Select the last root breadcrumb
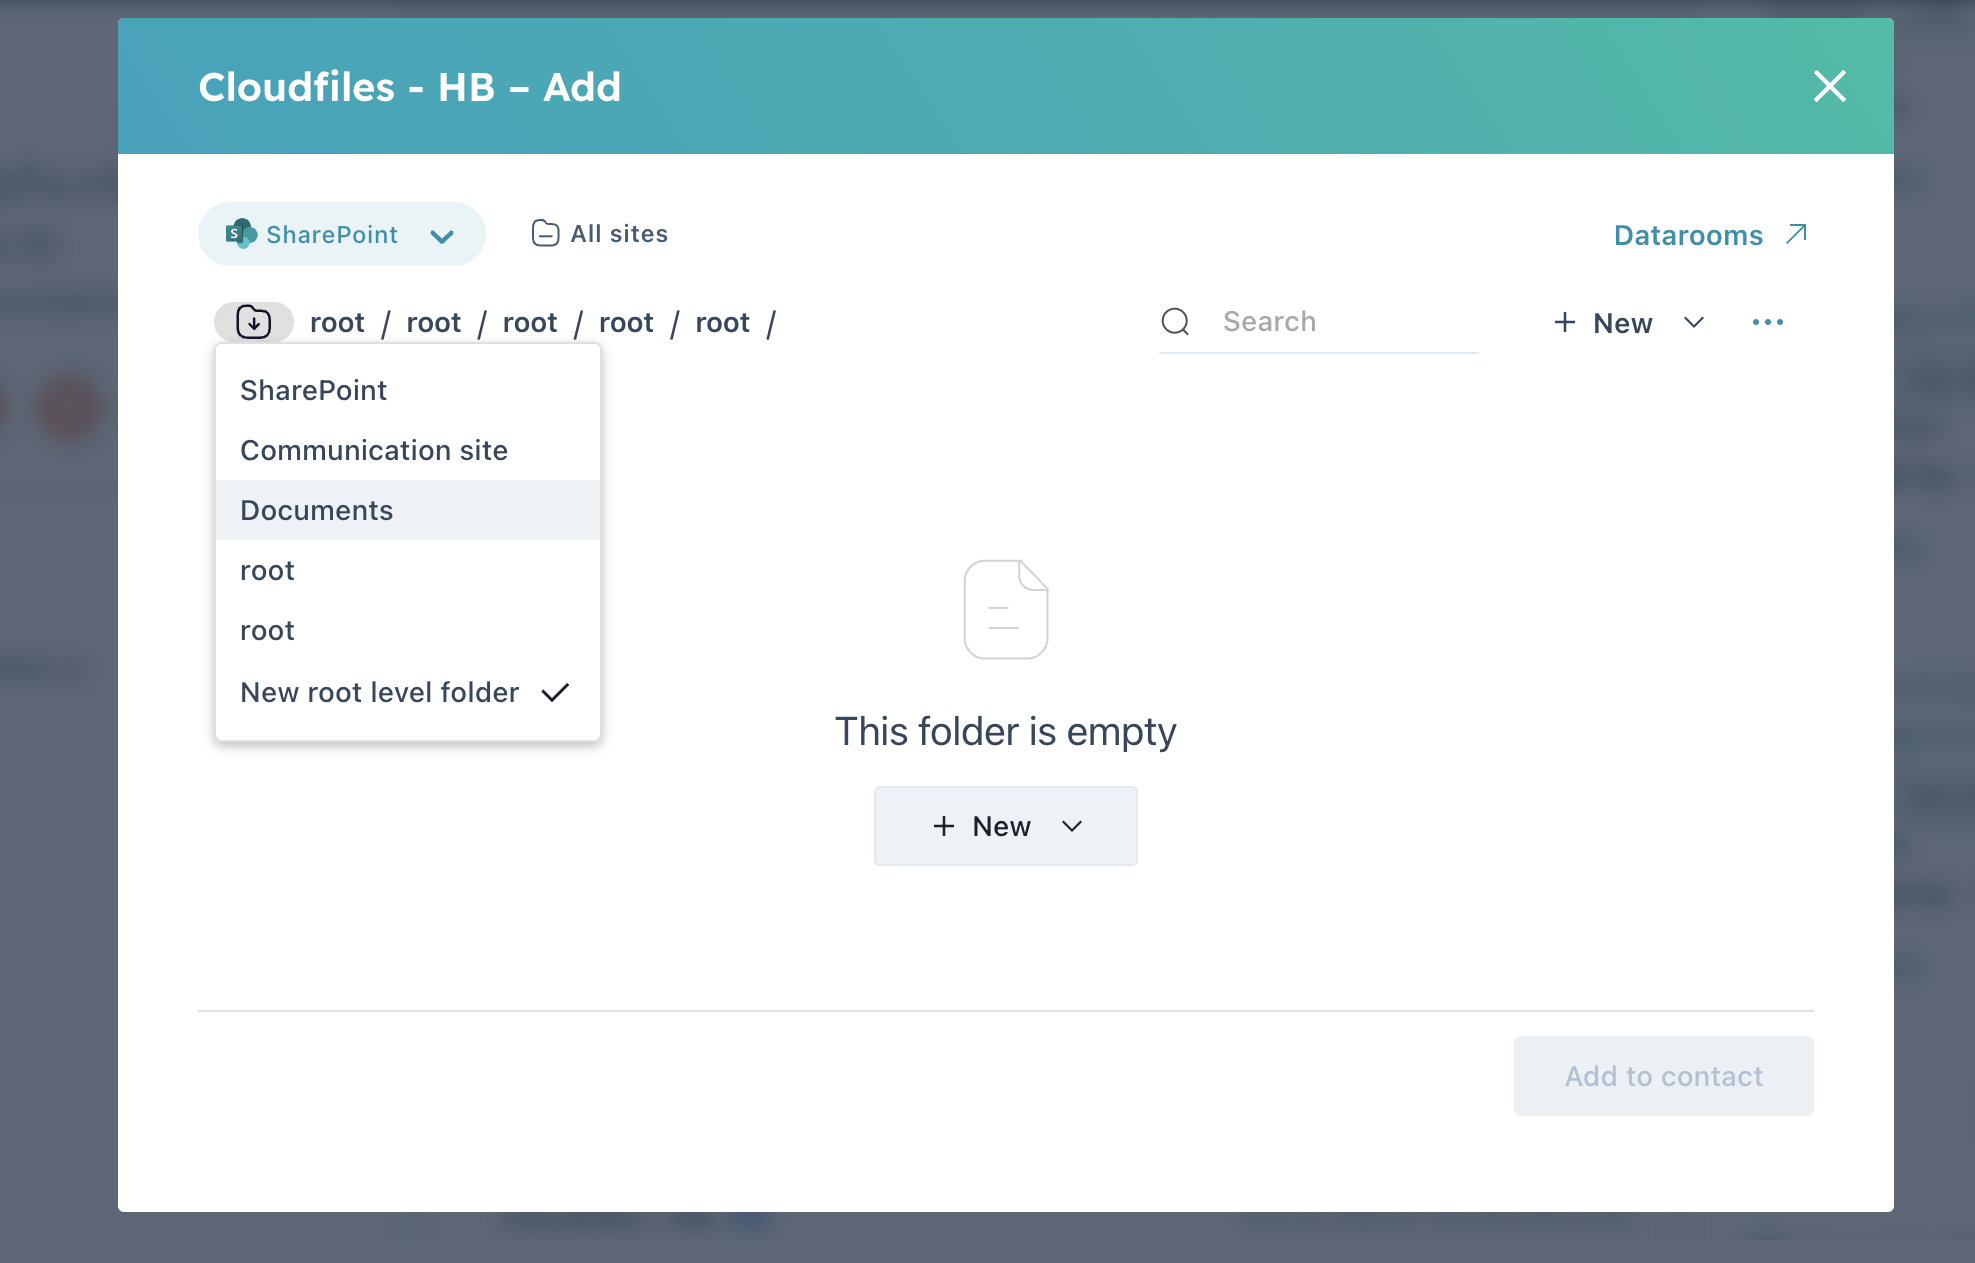 click(x=722, y=323)
